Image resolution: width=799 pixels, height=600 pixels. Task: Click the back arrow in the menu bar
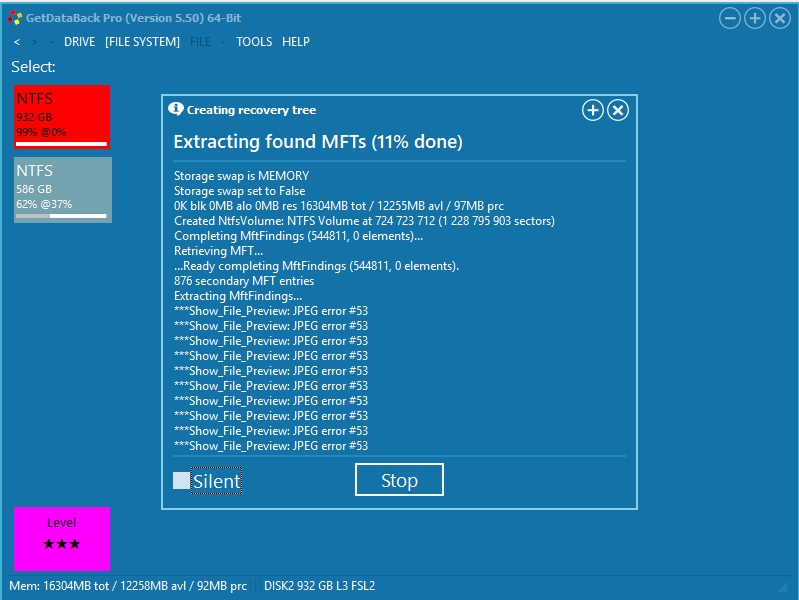pyautogui.click(x=17, y=42)
